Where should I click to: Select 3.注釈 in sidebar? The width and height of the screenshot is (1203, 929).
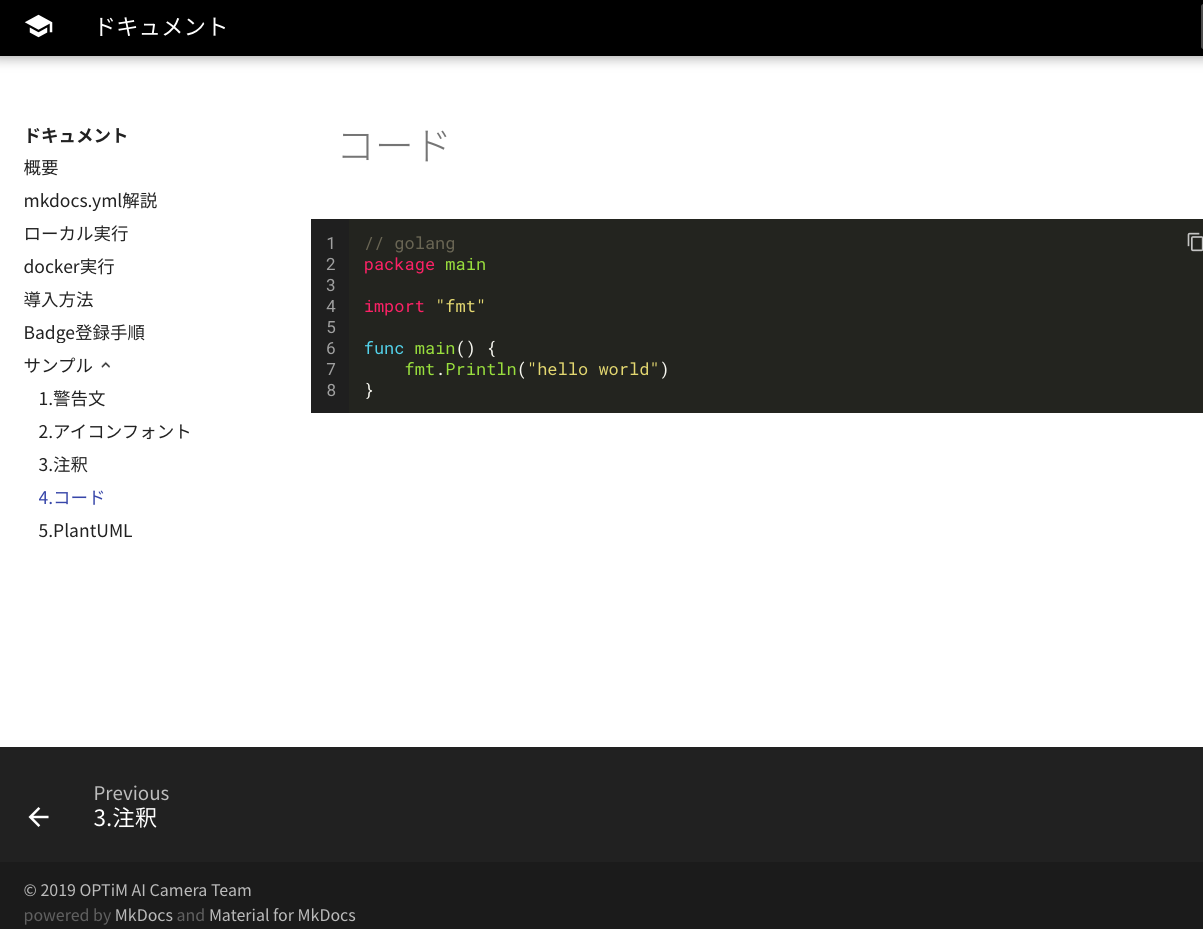pyautogui.click(x=63, y=464)
